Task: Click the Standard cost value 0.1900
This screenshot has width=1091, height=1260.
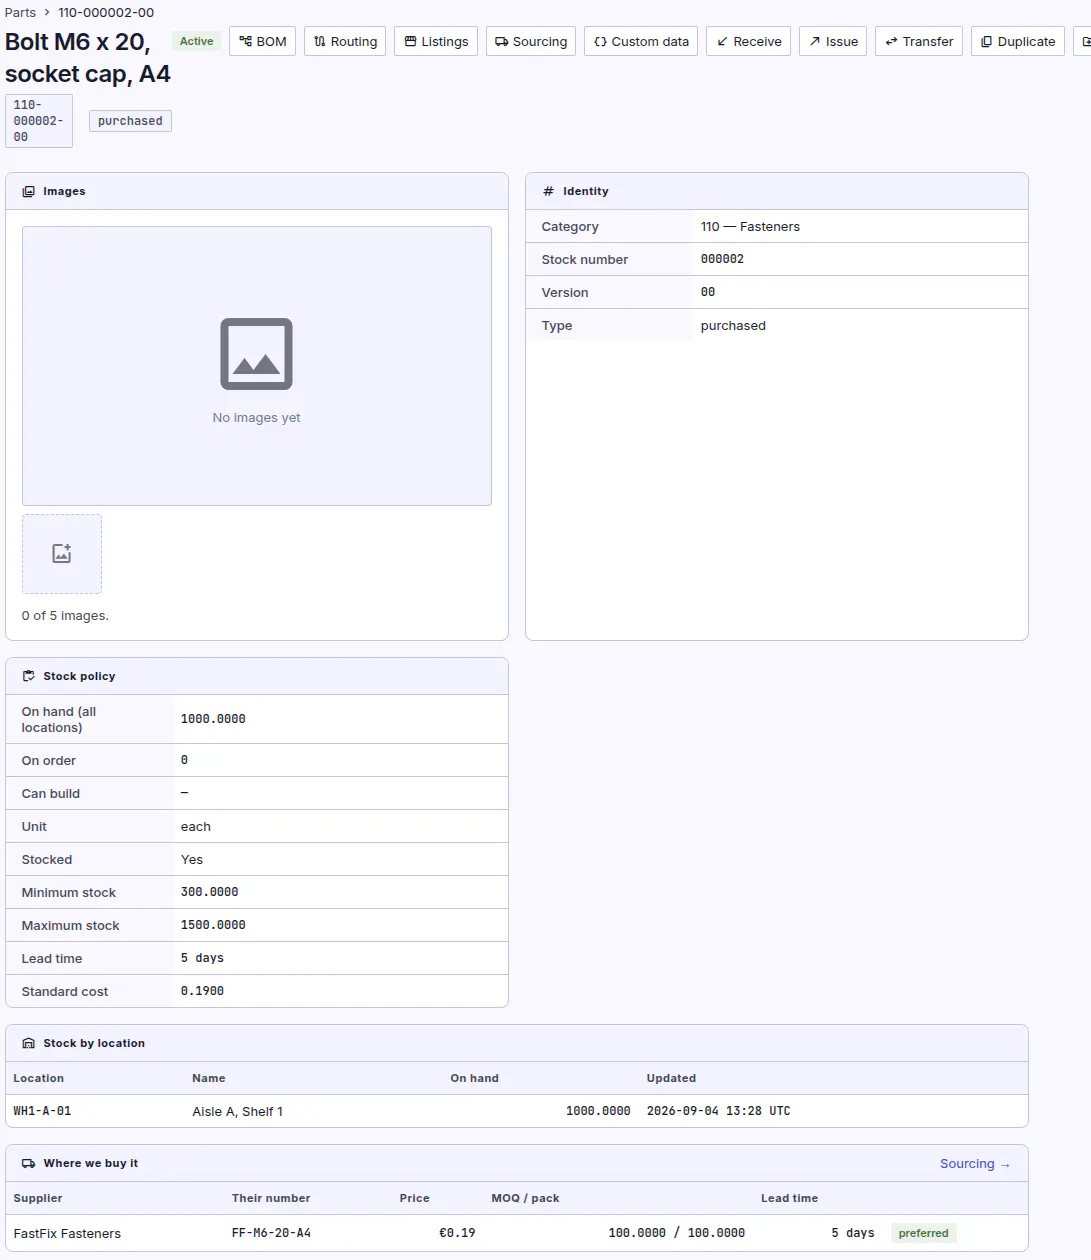Action: (202, 991)
